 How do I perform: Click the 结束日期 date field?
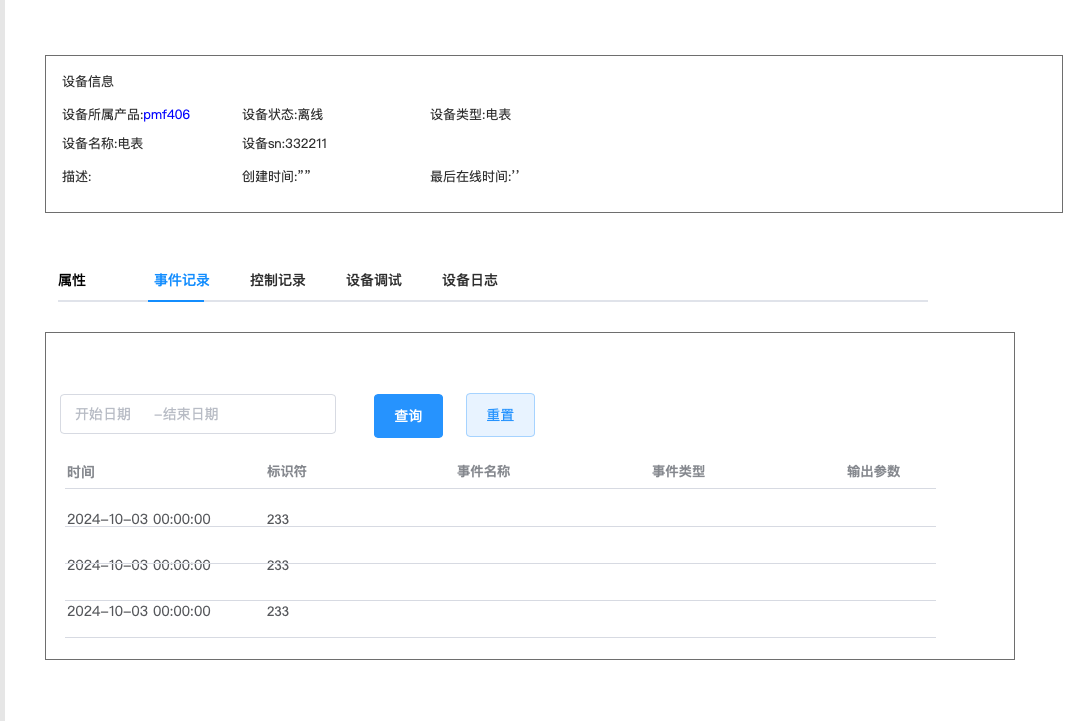pyautogui.click(x=191, y=414)
